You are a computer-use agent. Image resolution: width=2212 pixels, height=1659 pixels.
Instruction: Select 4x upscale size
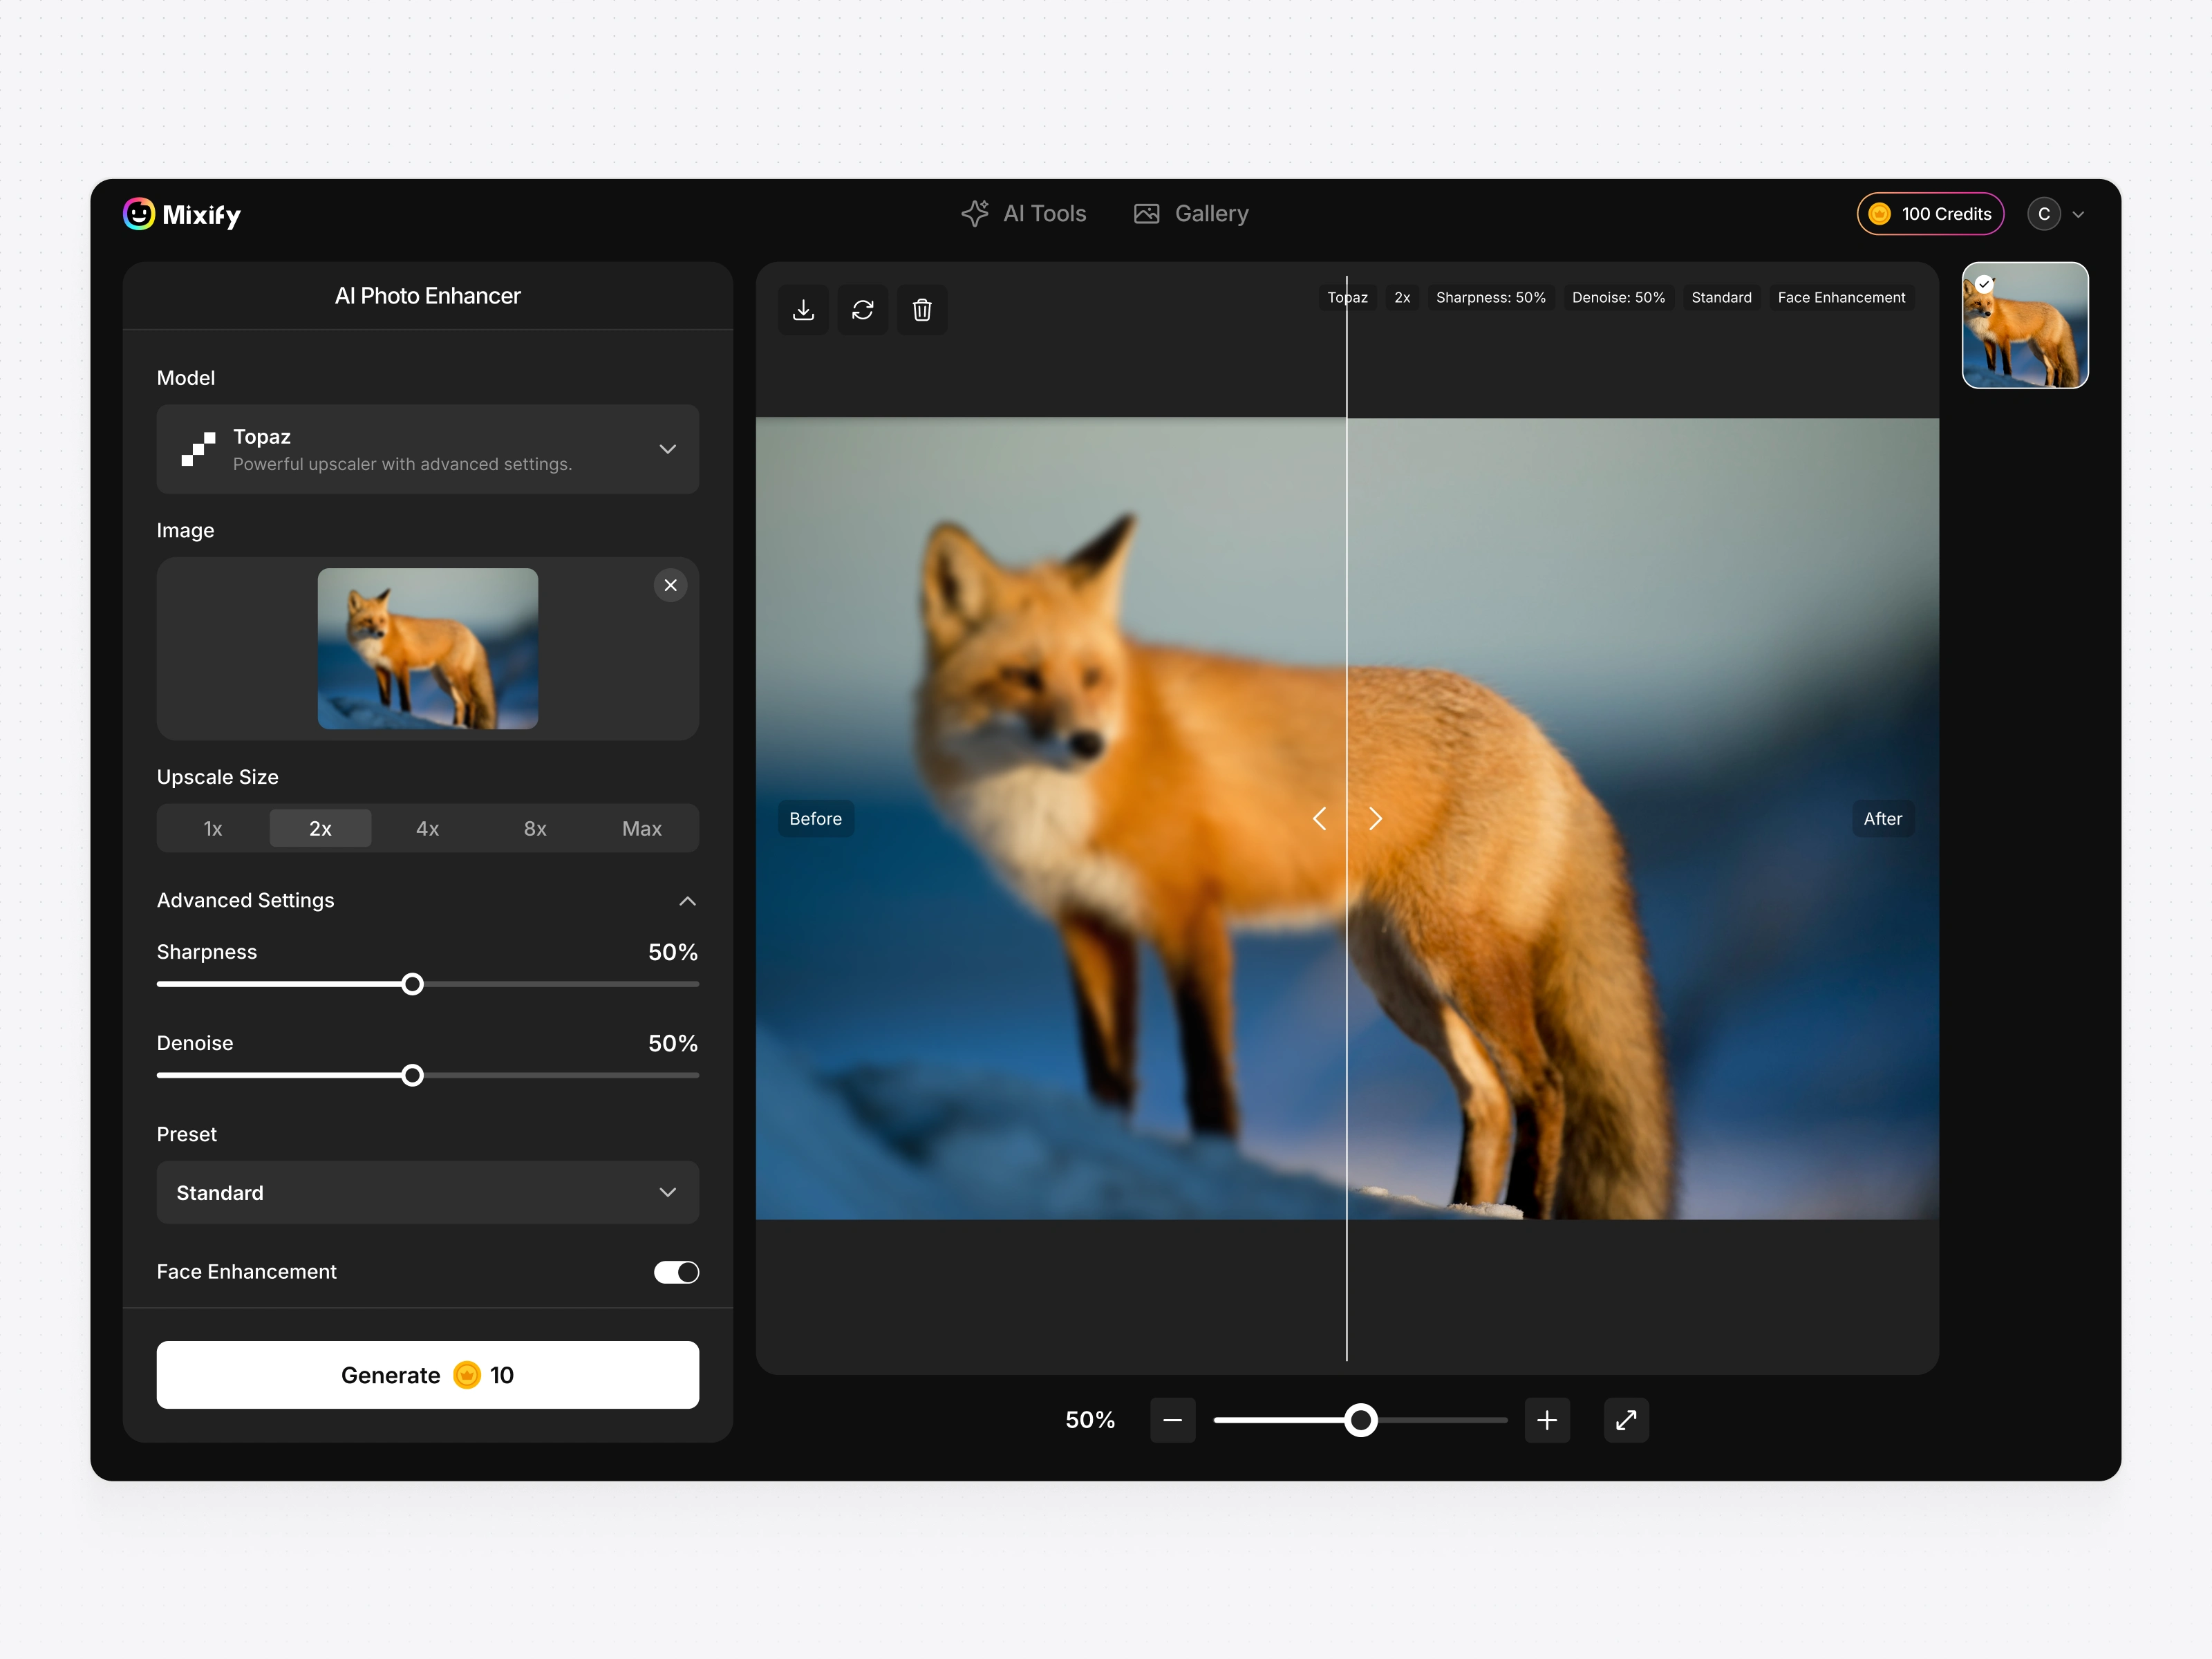[x=427, y=829]
